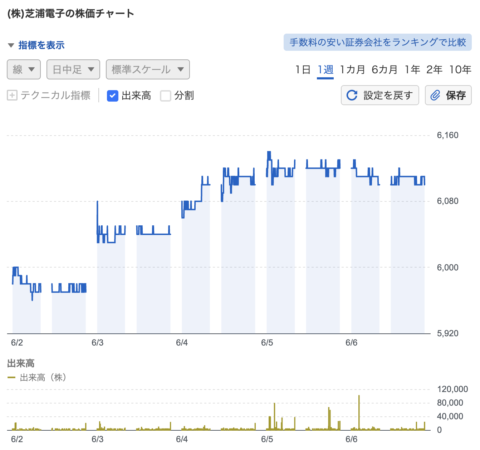Viewport: 480px width, 450px height.
Task: Enable the 分割 checkbox
Action: click(x=165, y=96)
